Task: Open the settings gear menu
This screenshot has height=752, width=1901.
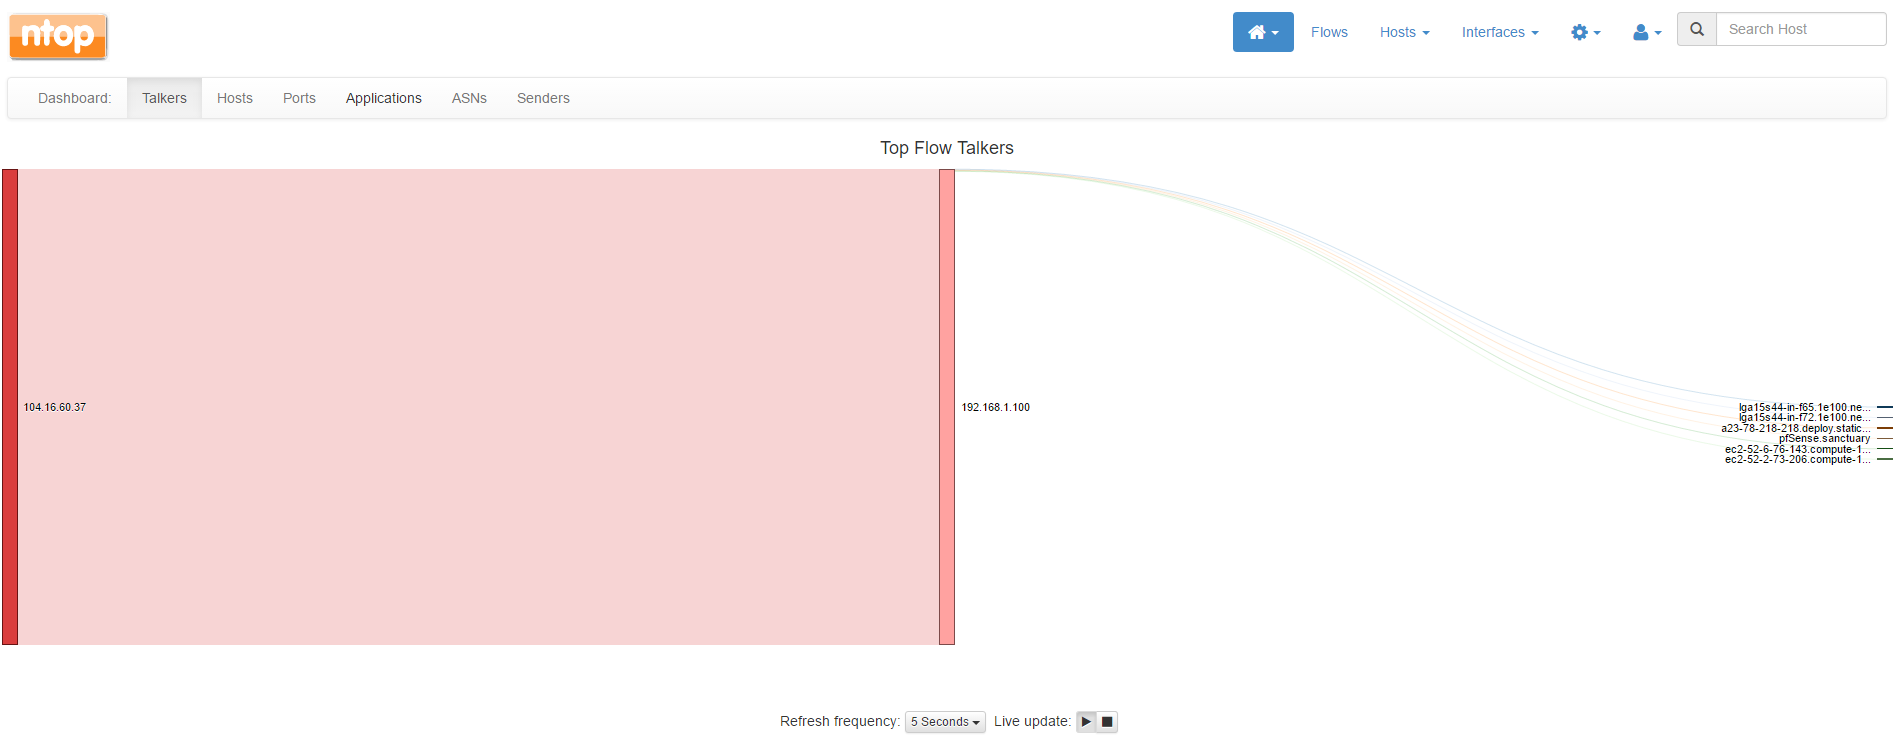Action: point(1585,32)
